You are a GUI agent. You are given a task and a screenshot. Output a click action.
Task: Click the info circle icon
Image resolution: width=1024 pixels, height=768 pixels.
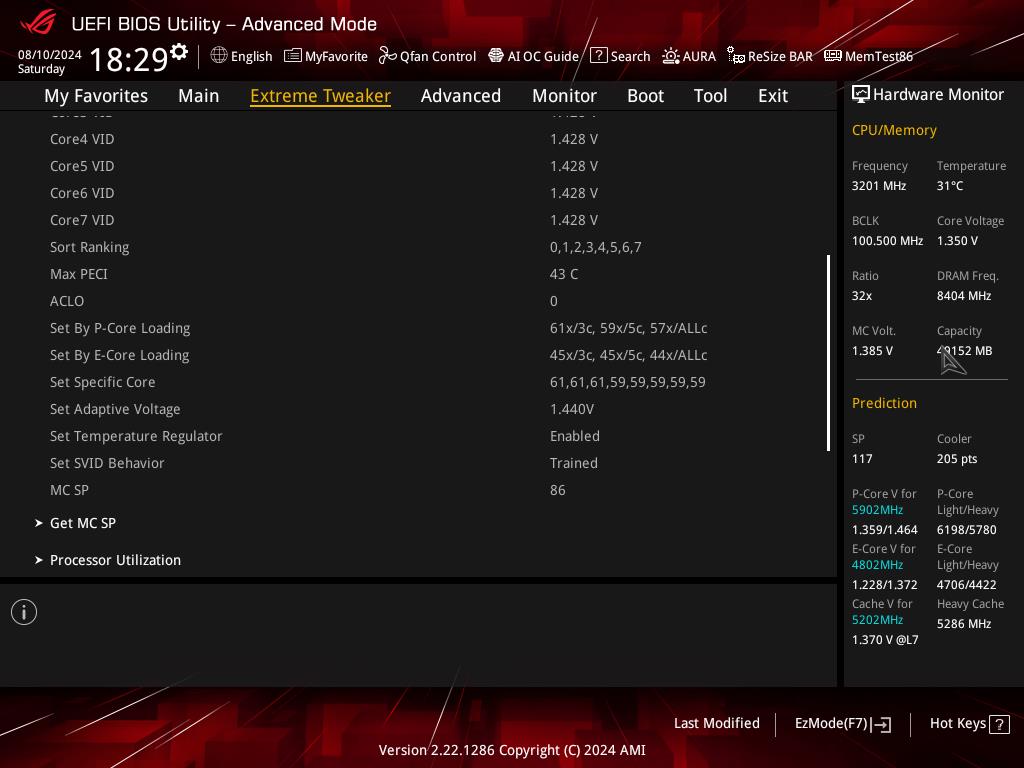24,612
